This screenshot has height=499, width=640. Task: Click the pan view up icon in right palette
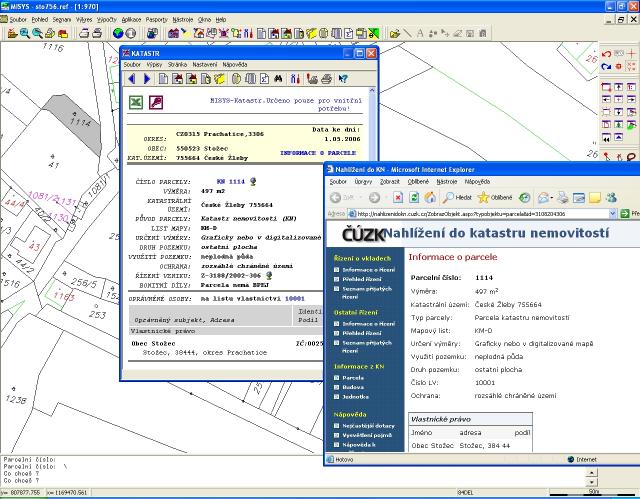pyautogui.click(x=619, y=87)
